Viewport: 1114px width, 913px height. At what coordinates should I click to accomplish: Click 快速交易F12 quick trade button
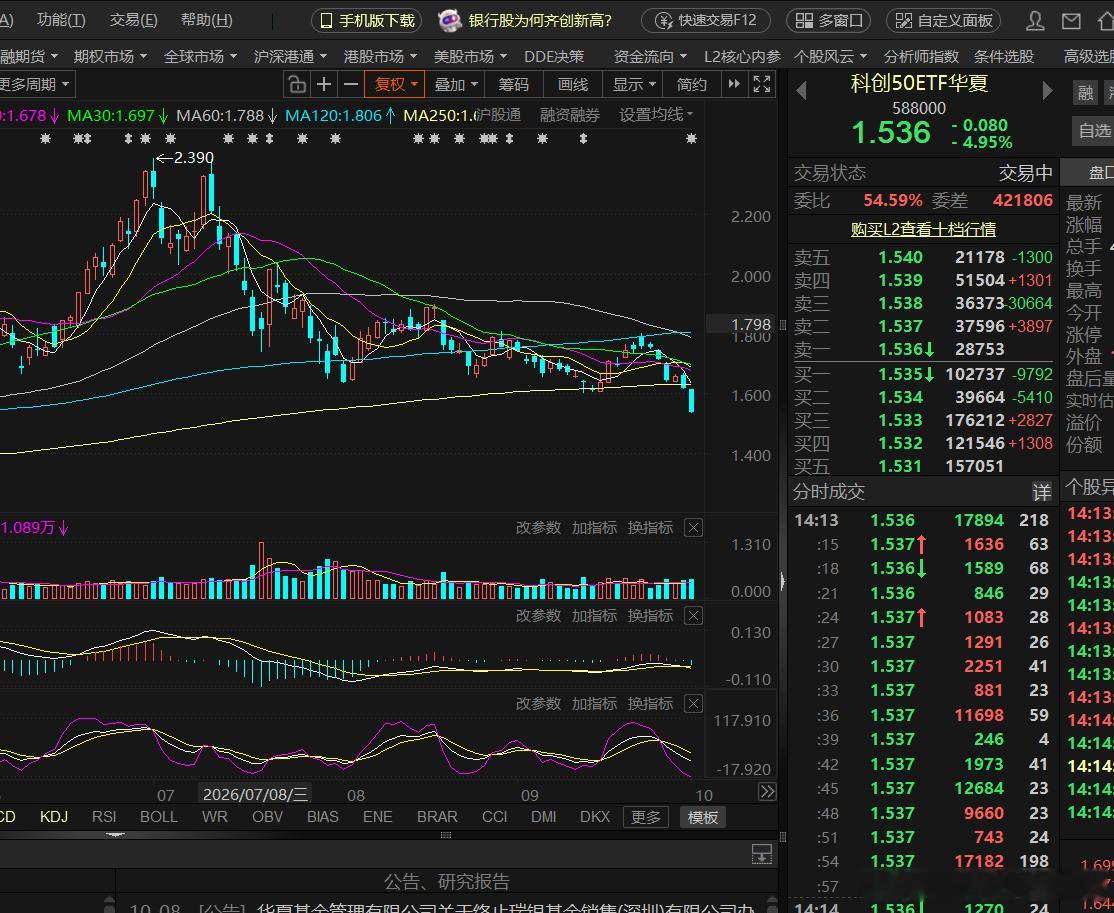click(706, 21)
